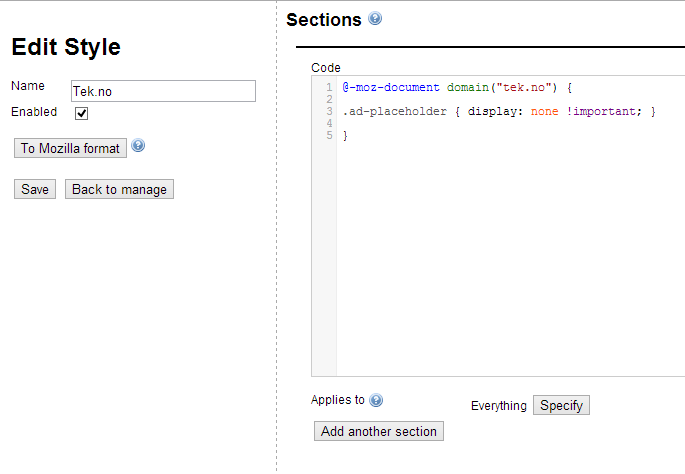Click the Specify button
Image resolution: width=685 pixels, height=474 pixels.
(x=561, y=405)
